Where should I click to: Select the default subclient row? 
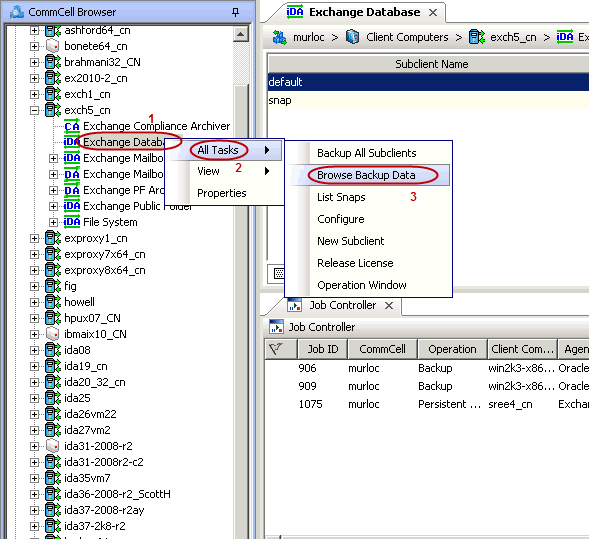click(x=428, y=82)
